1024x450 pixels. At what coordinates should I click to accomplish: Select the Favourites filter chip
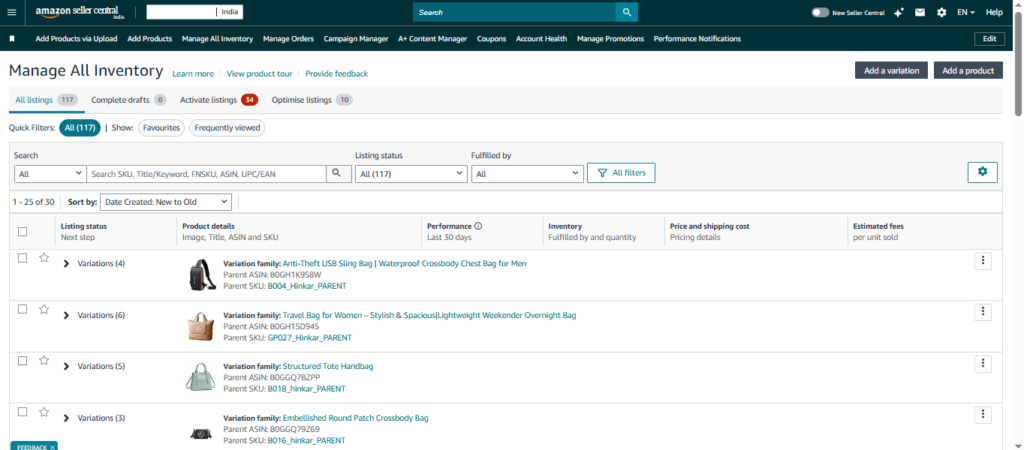161,128
